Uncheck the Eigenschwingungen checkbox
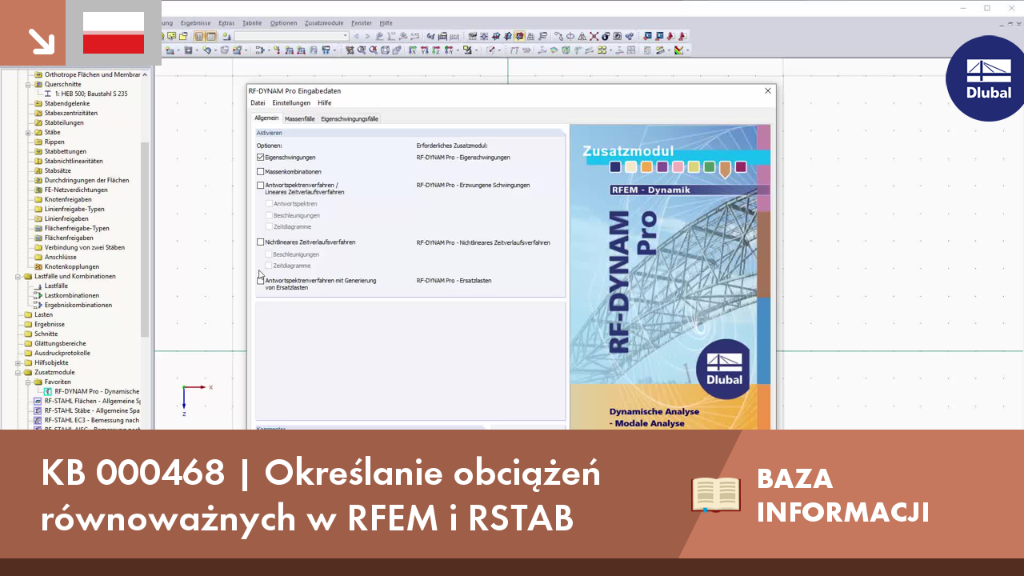This screenshot has height=576, width=1024. point(261,157)
